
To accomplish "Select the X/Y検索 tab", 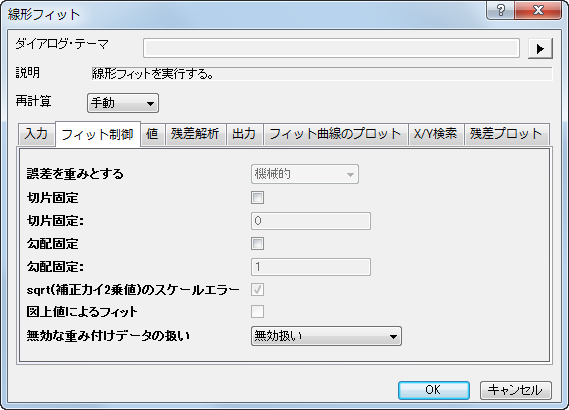I will point(436,134).
